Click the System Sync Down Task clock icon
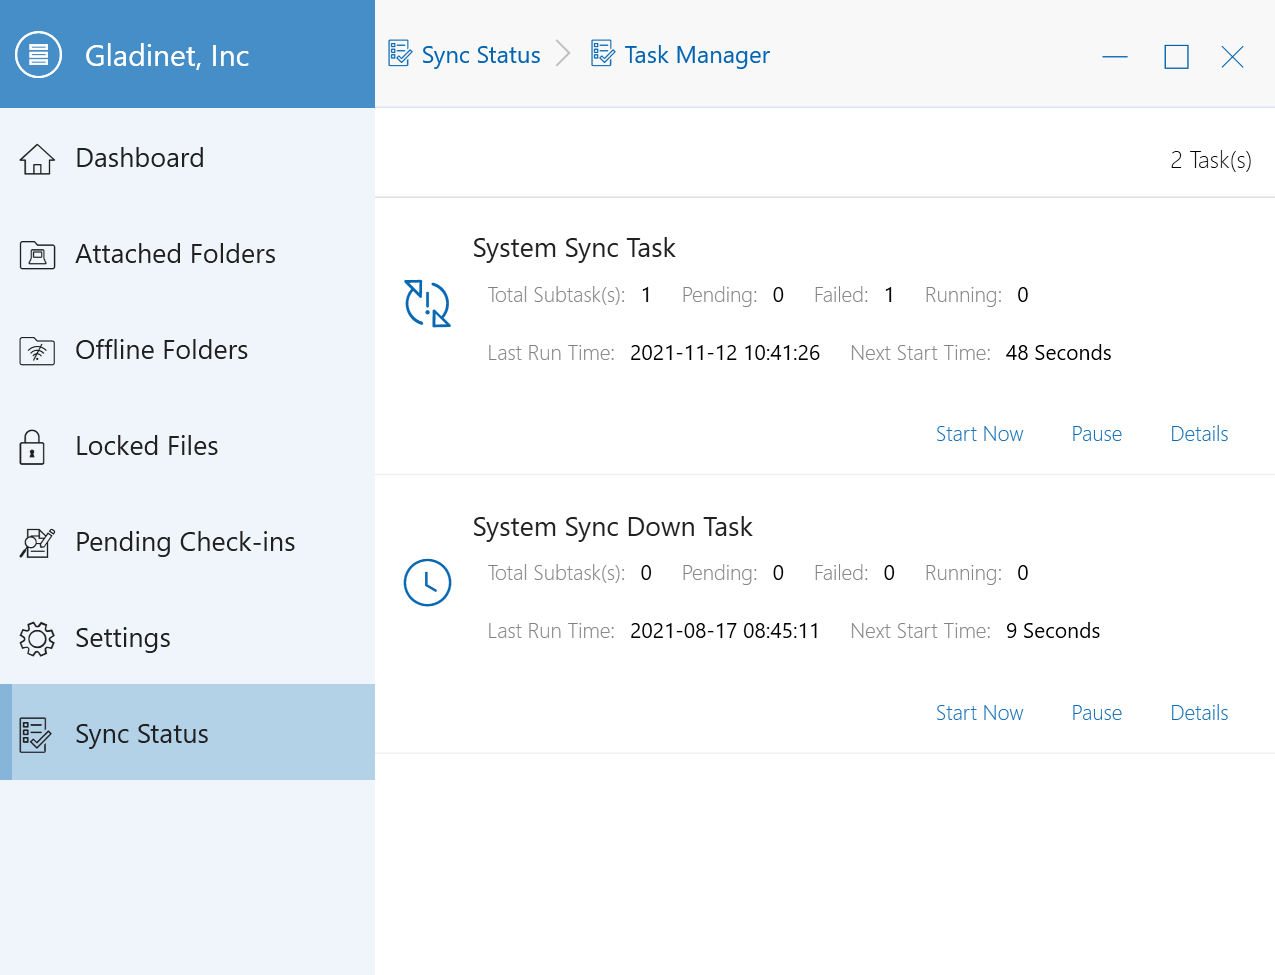1275x975 pixels. (x=427, y=582)
